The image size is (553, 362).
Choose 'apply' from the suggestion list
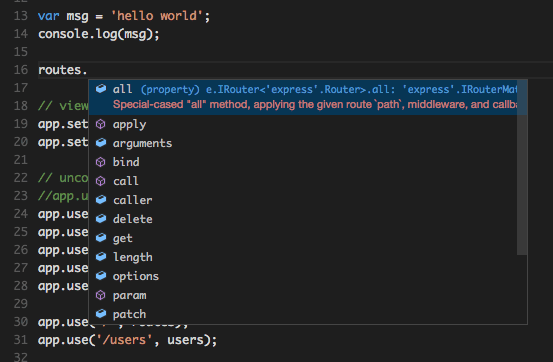coord(303,124)
